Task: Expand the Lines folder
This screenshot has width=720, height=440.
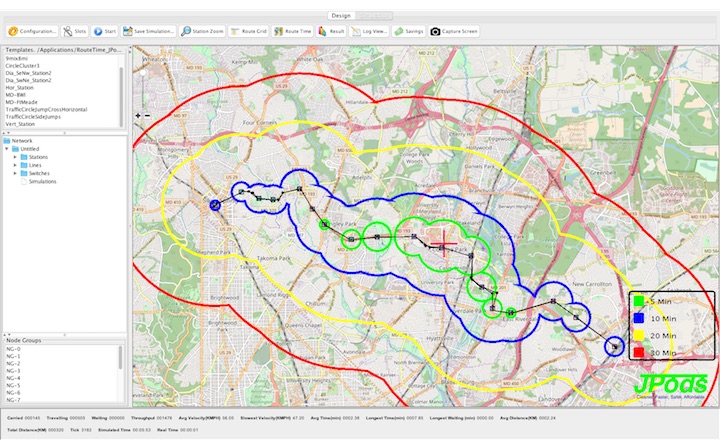Action: 15,165
